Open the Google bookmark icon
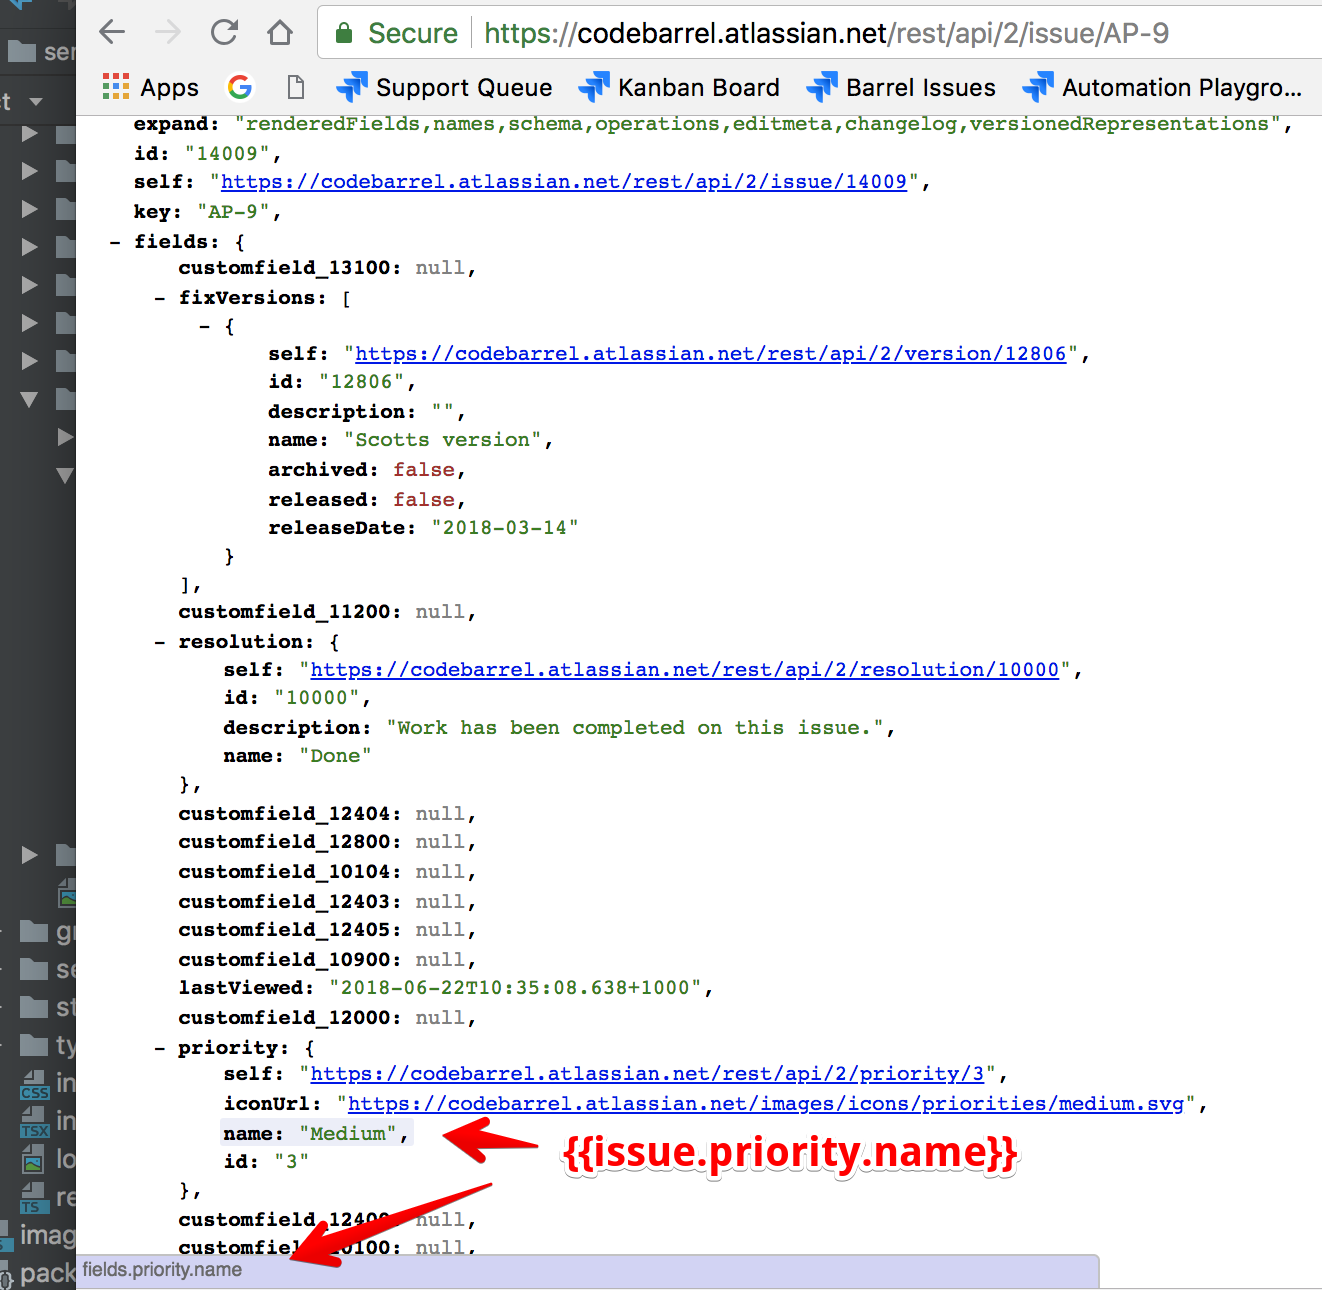Image resolution: width=1322 pixels, height=1290 pixels. coord(240,88)
